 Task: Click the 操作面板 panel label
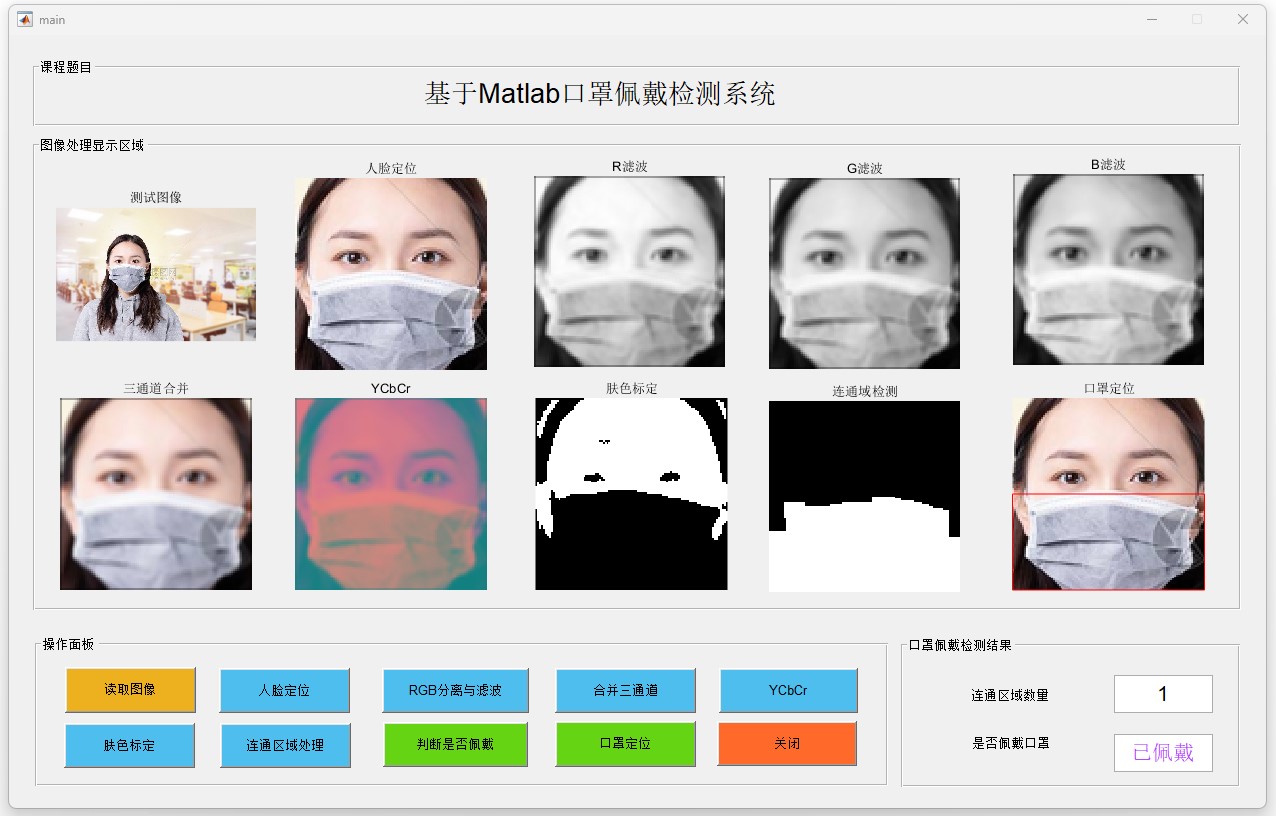68,644
